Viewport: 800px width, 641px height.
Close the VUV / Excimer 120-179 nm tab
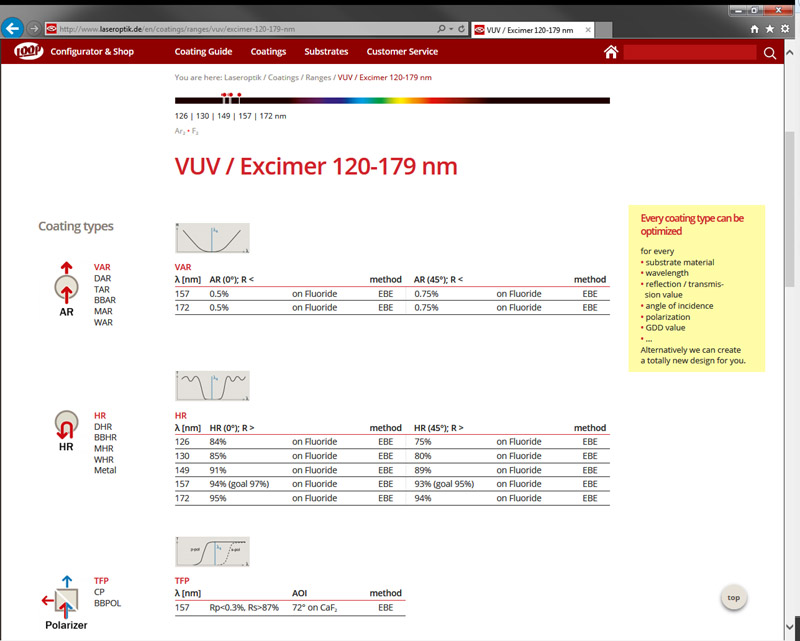point(588,30)
